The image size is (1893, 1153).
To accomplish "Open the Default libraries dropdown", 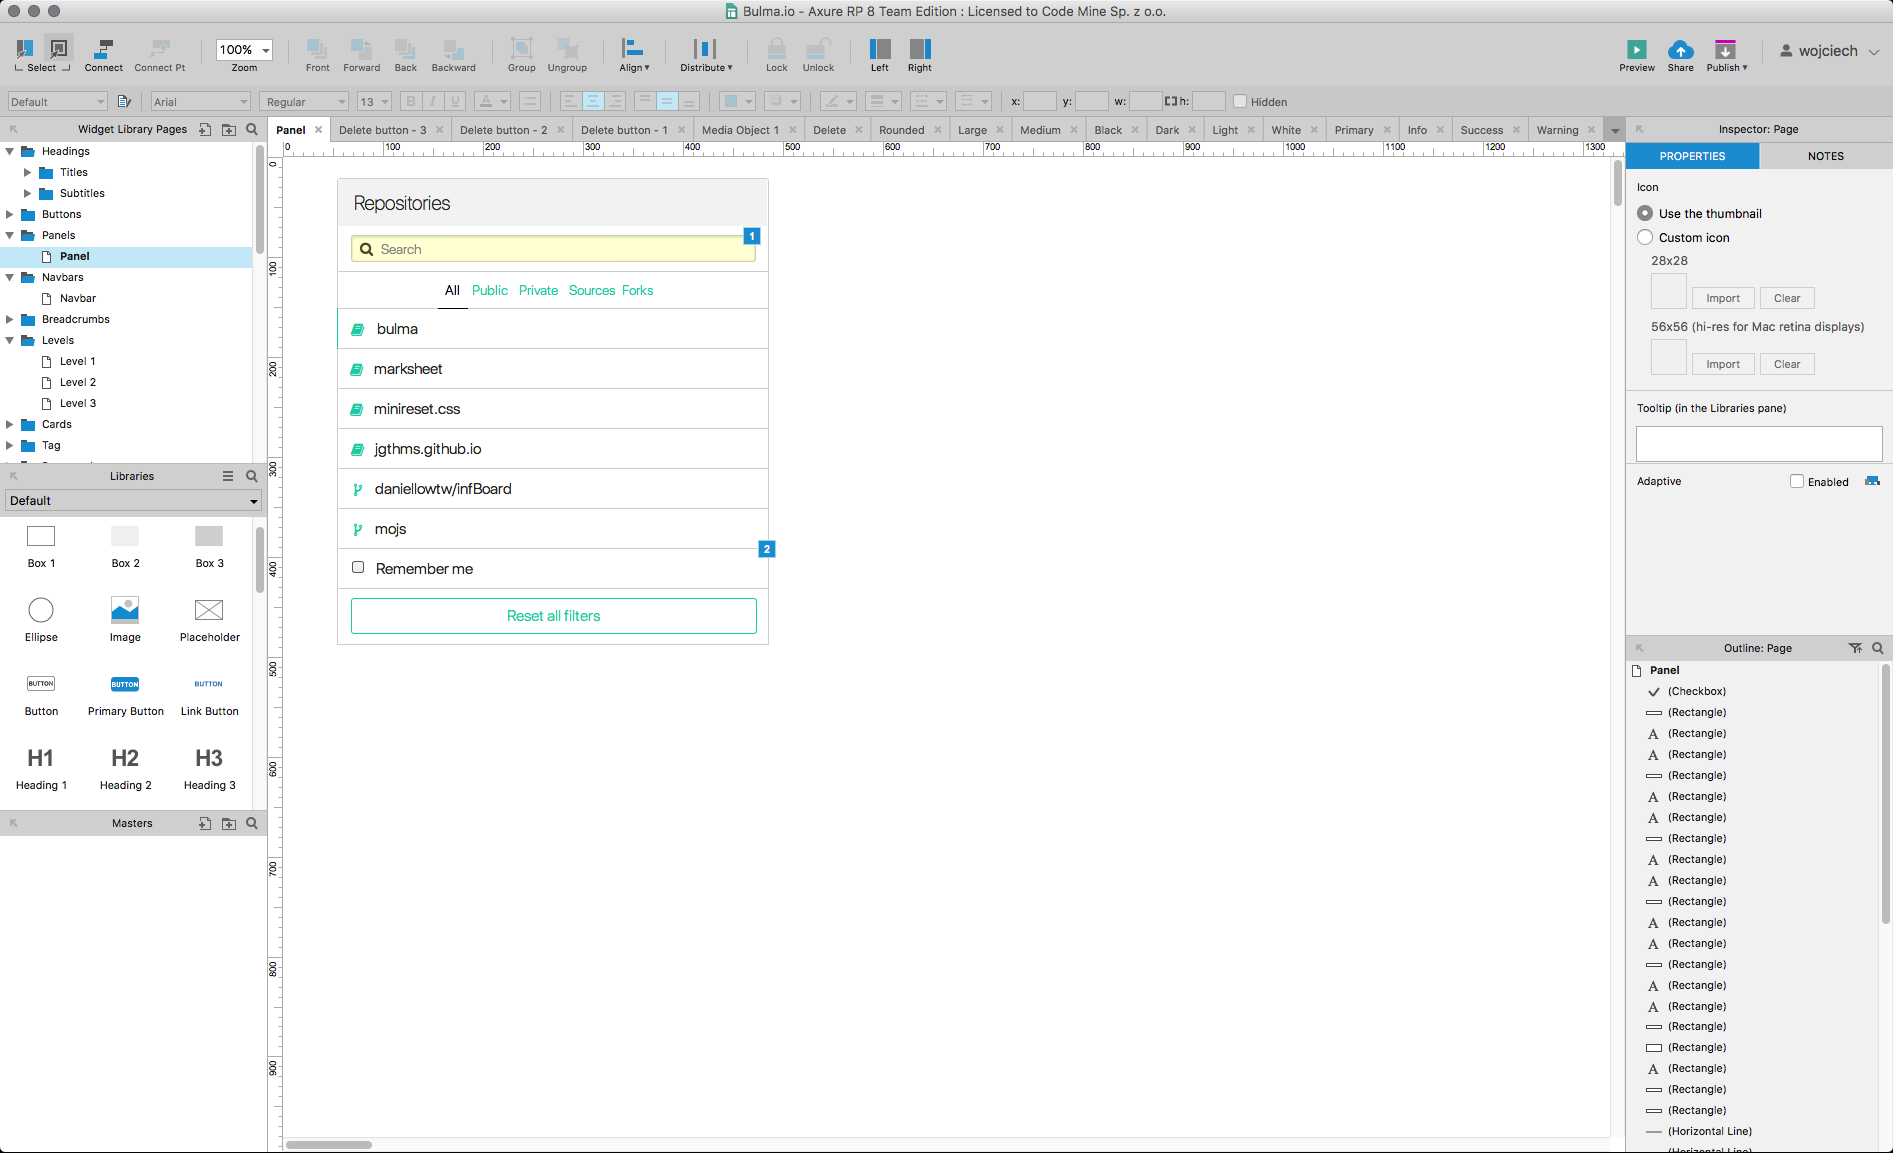I will [133, 501].
